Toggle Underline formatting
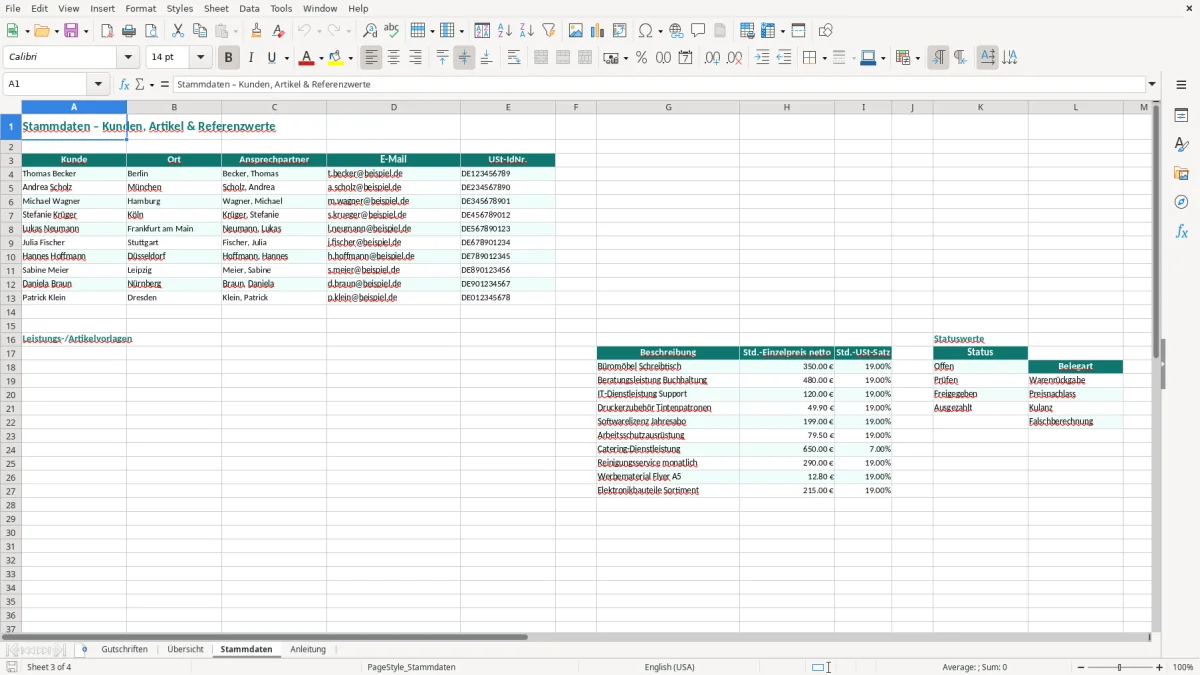1200x675 pixels. (x=271, y=58)
